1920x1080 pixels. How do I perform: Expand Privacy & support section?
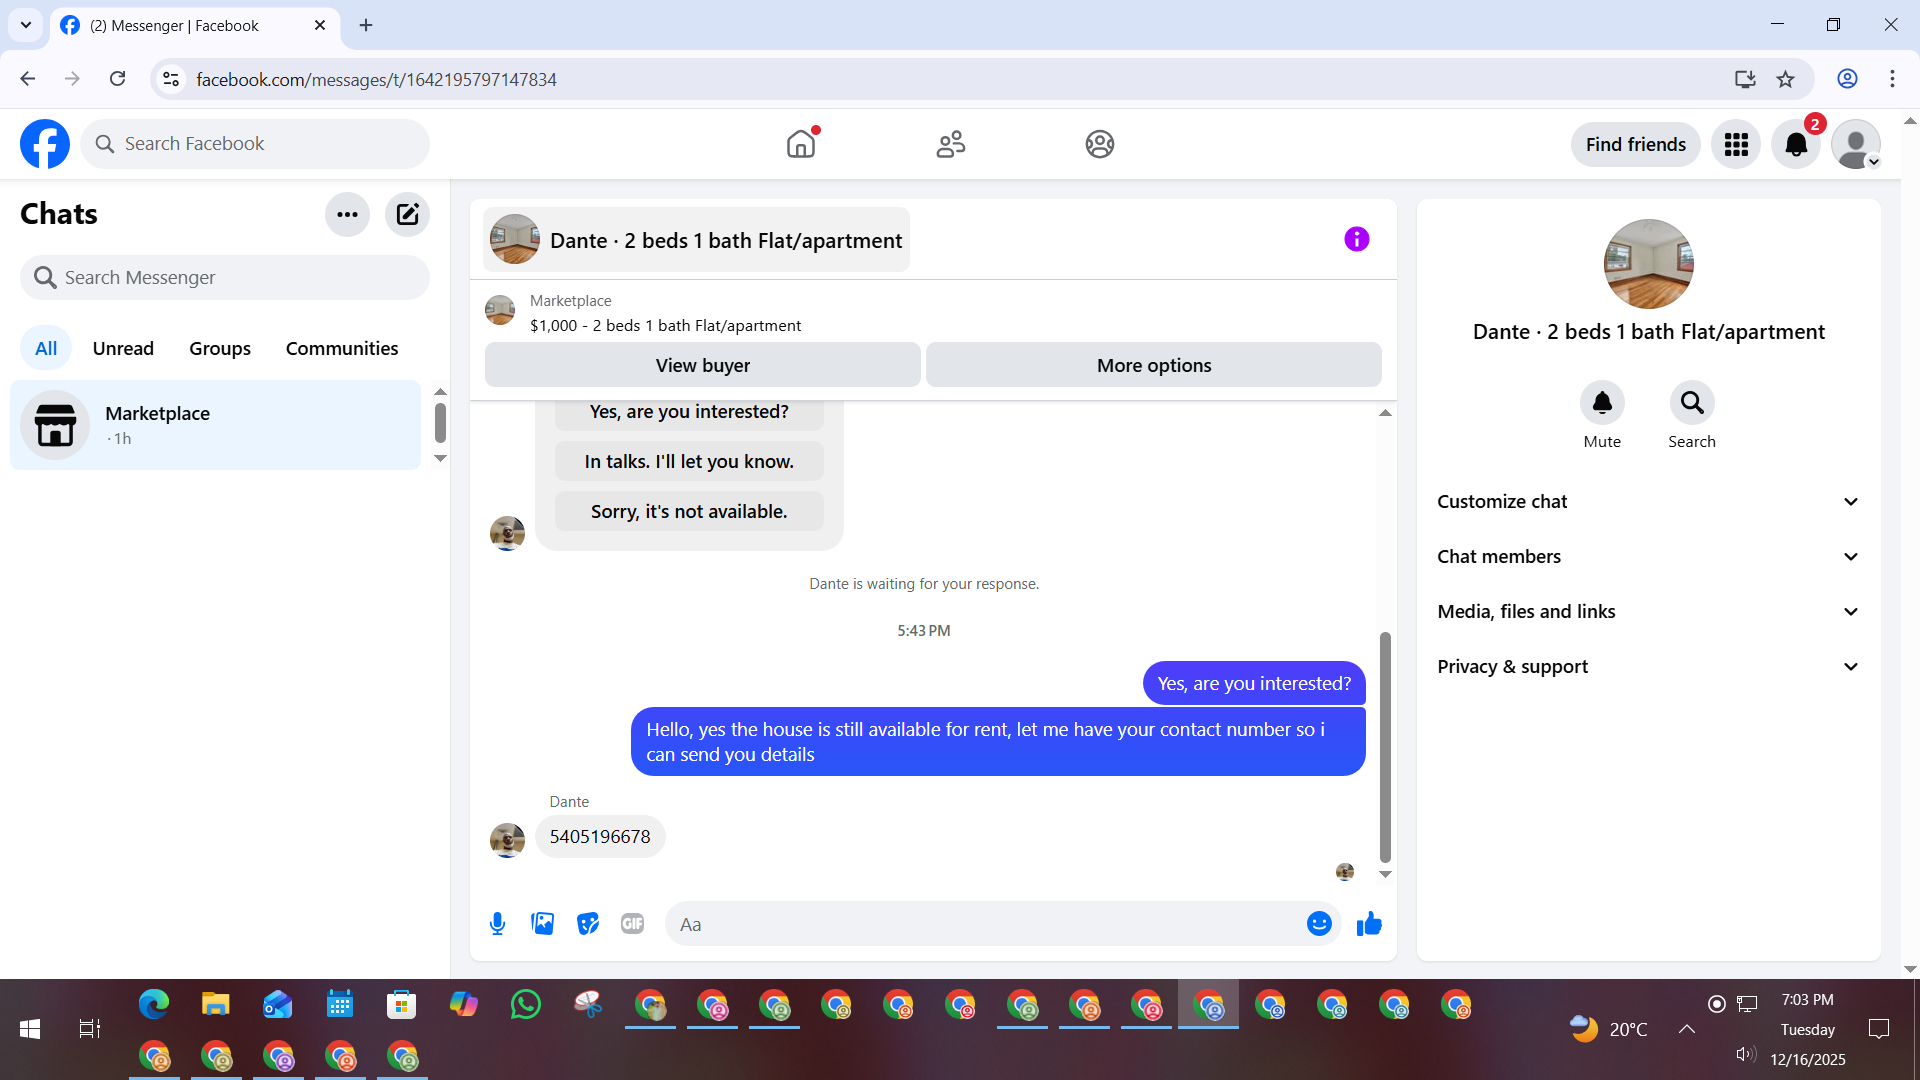point(1648,667)
